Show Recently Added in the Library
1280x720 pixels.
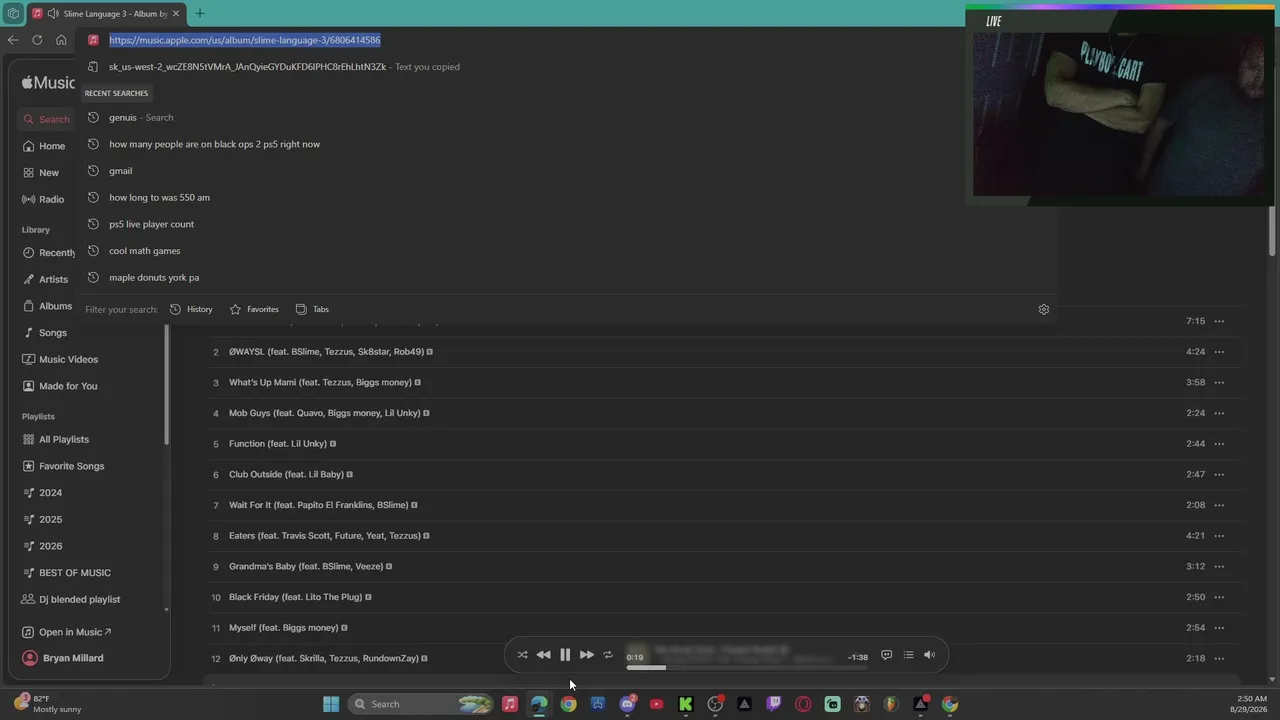pyautogui.click(x=49, y=253)
